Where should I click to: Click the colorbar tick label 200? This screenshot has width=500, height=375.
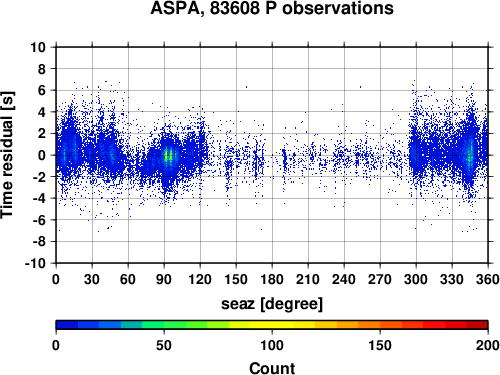(488, 346)
